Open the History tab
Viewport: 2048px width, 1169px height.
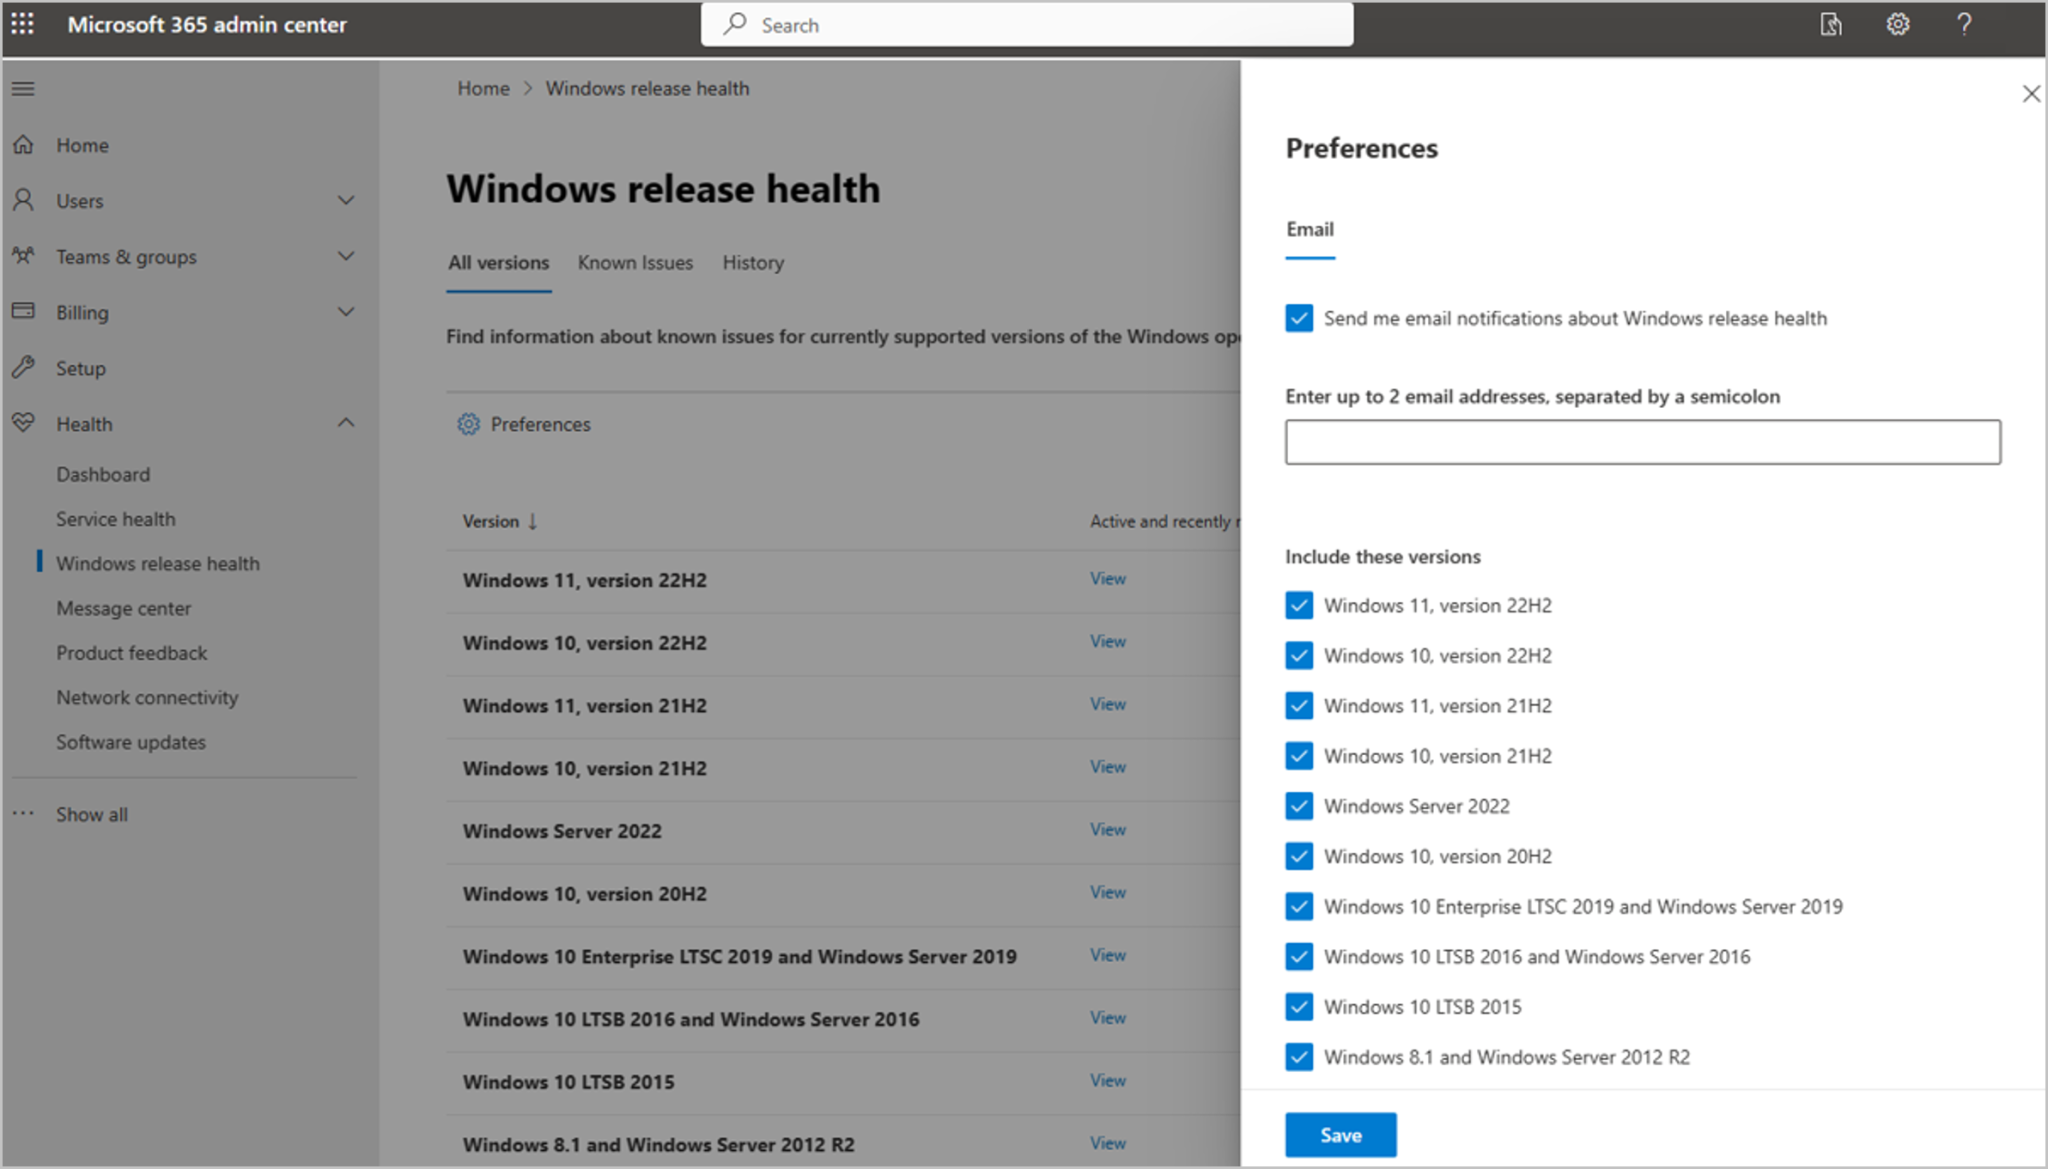(752, 262)
